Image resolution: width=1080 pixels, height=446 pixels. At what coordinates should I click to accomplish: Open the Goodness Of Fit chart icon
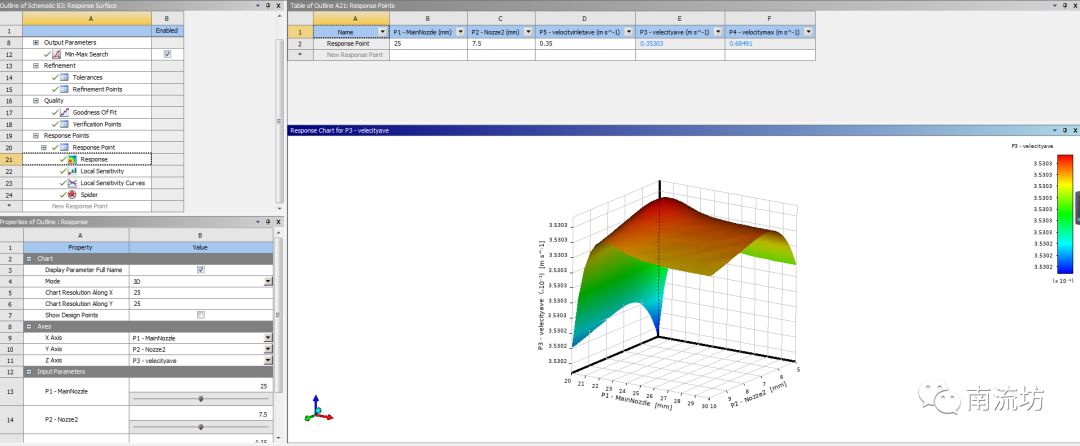point(65,112)
